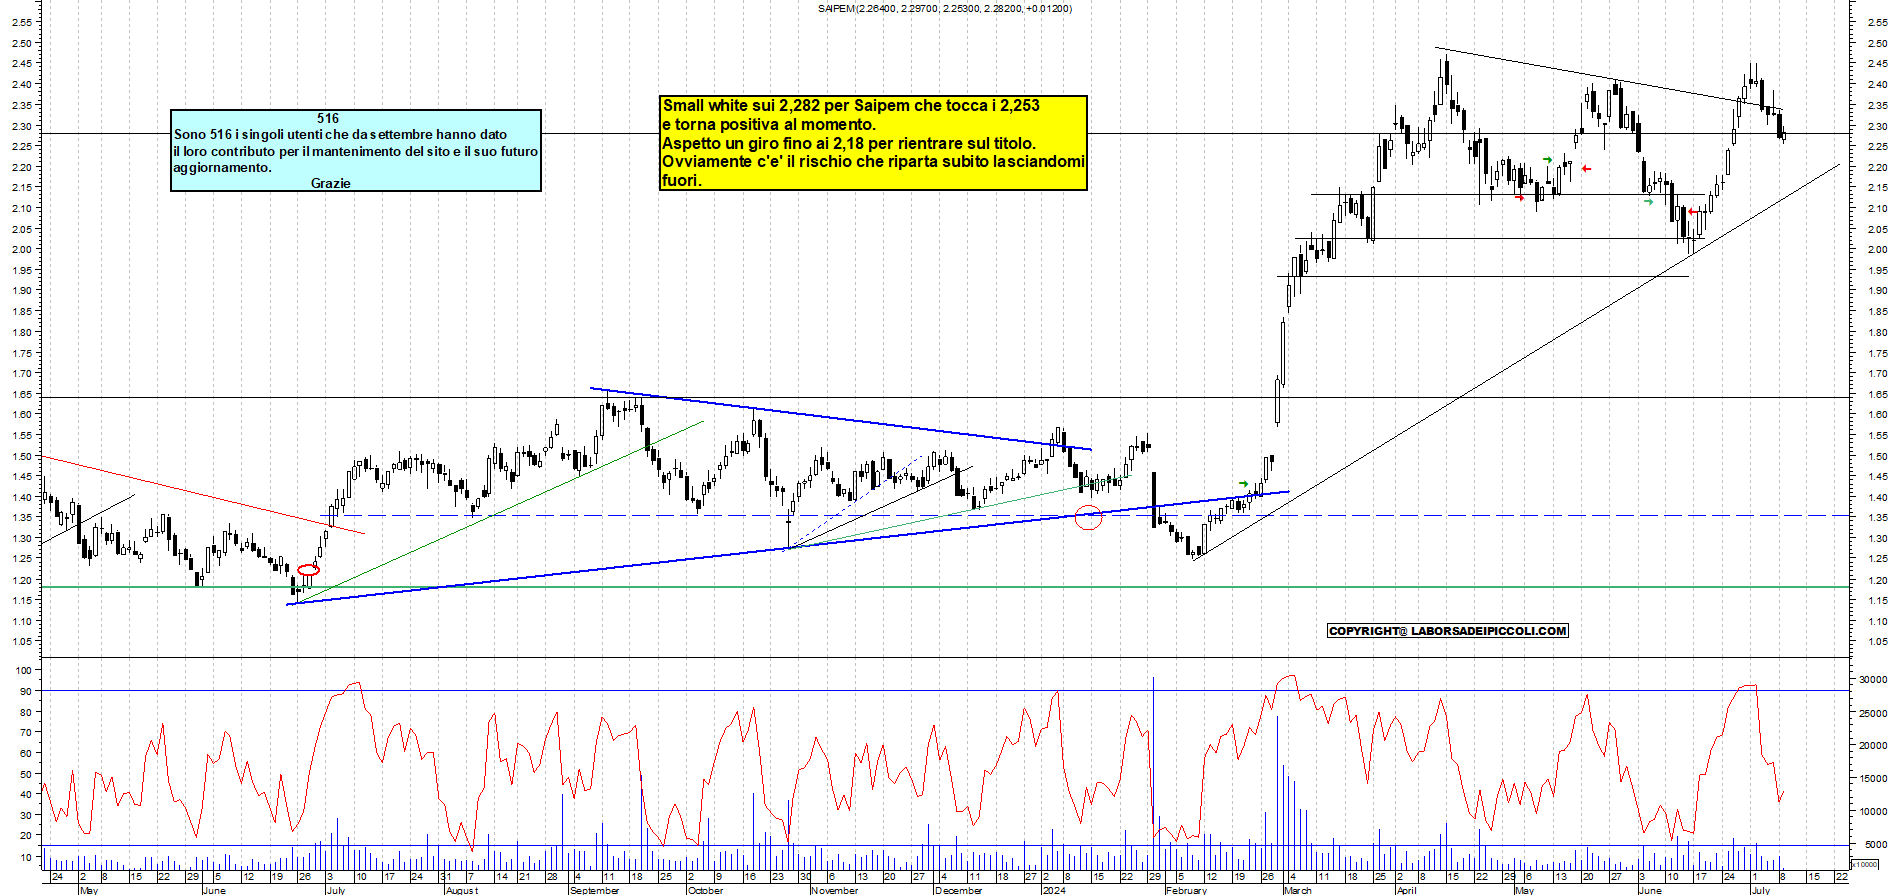Image resolution: width=1890 pixels, height=895 pixels.
Task: Click the '25000' volume scale label
Action: (1873, 713)
